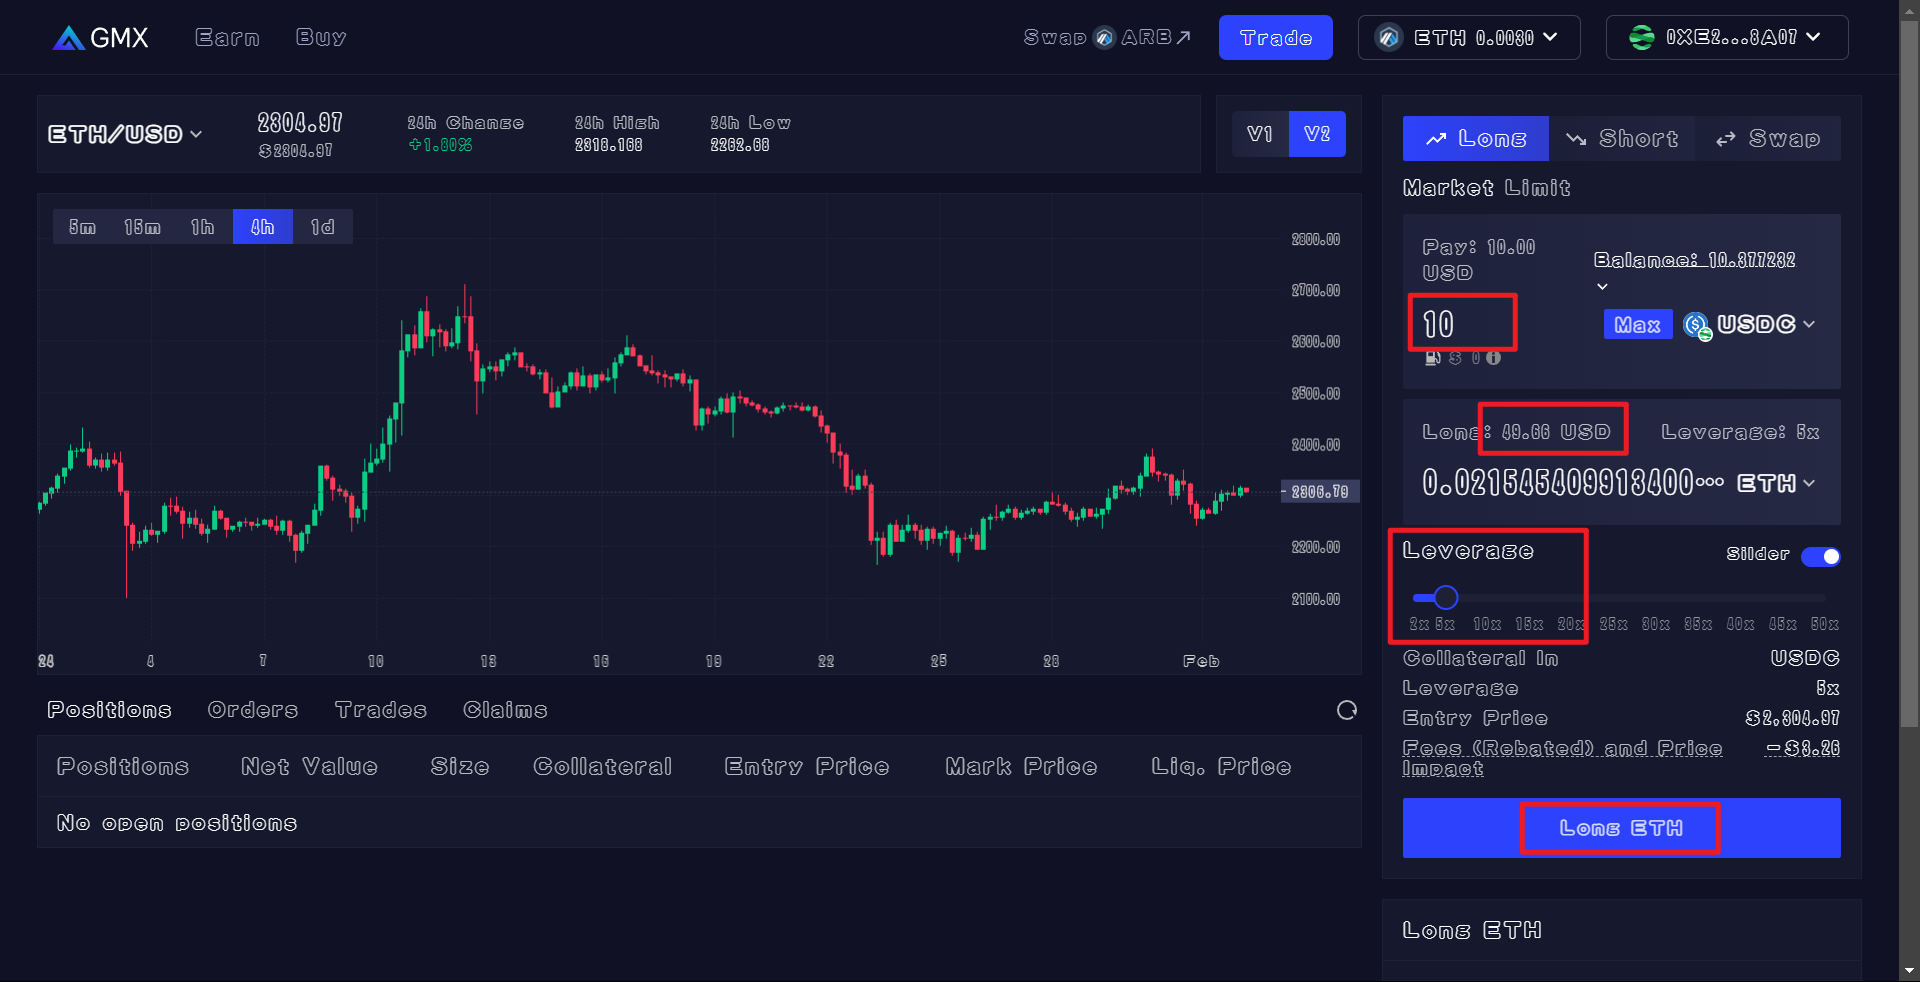
Task: Open the ETH/USD pair dropdown
Action: click(x=125, y=134)
